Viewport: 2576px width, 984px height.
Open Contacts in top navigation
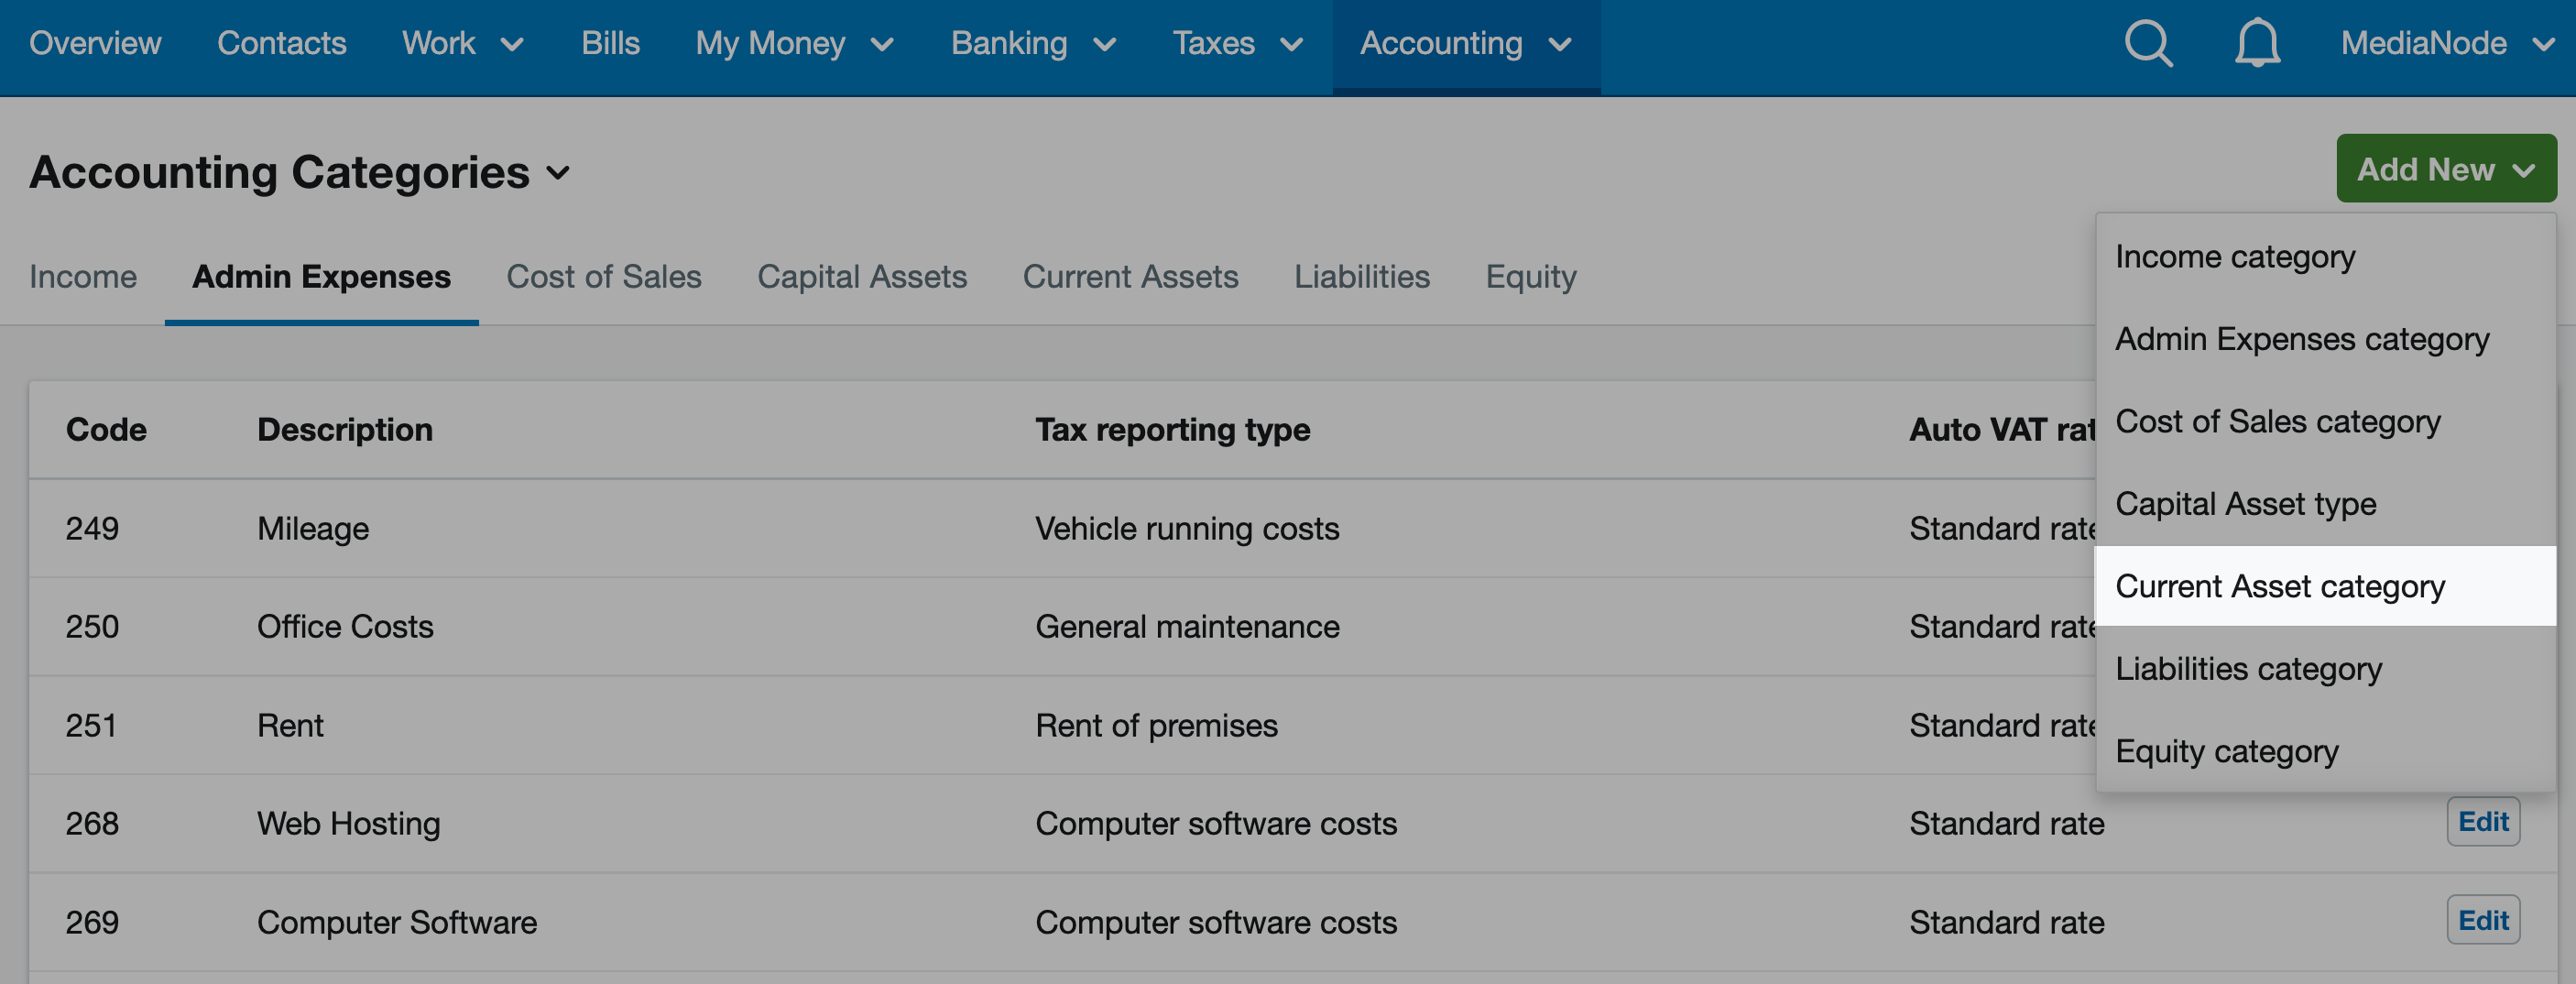coord(282,43)
